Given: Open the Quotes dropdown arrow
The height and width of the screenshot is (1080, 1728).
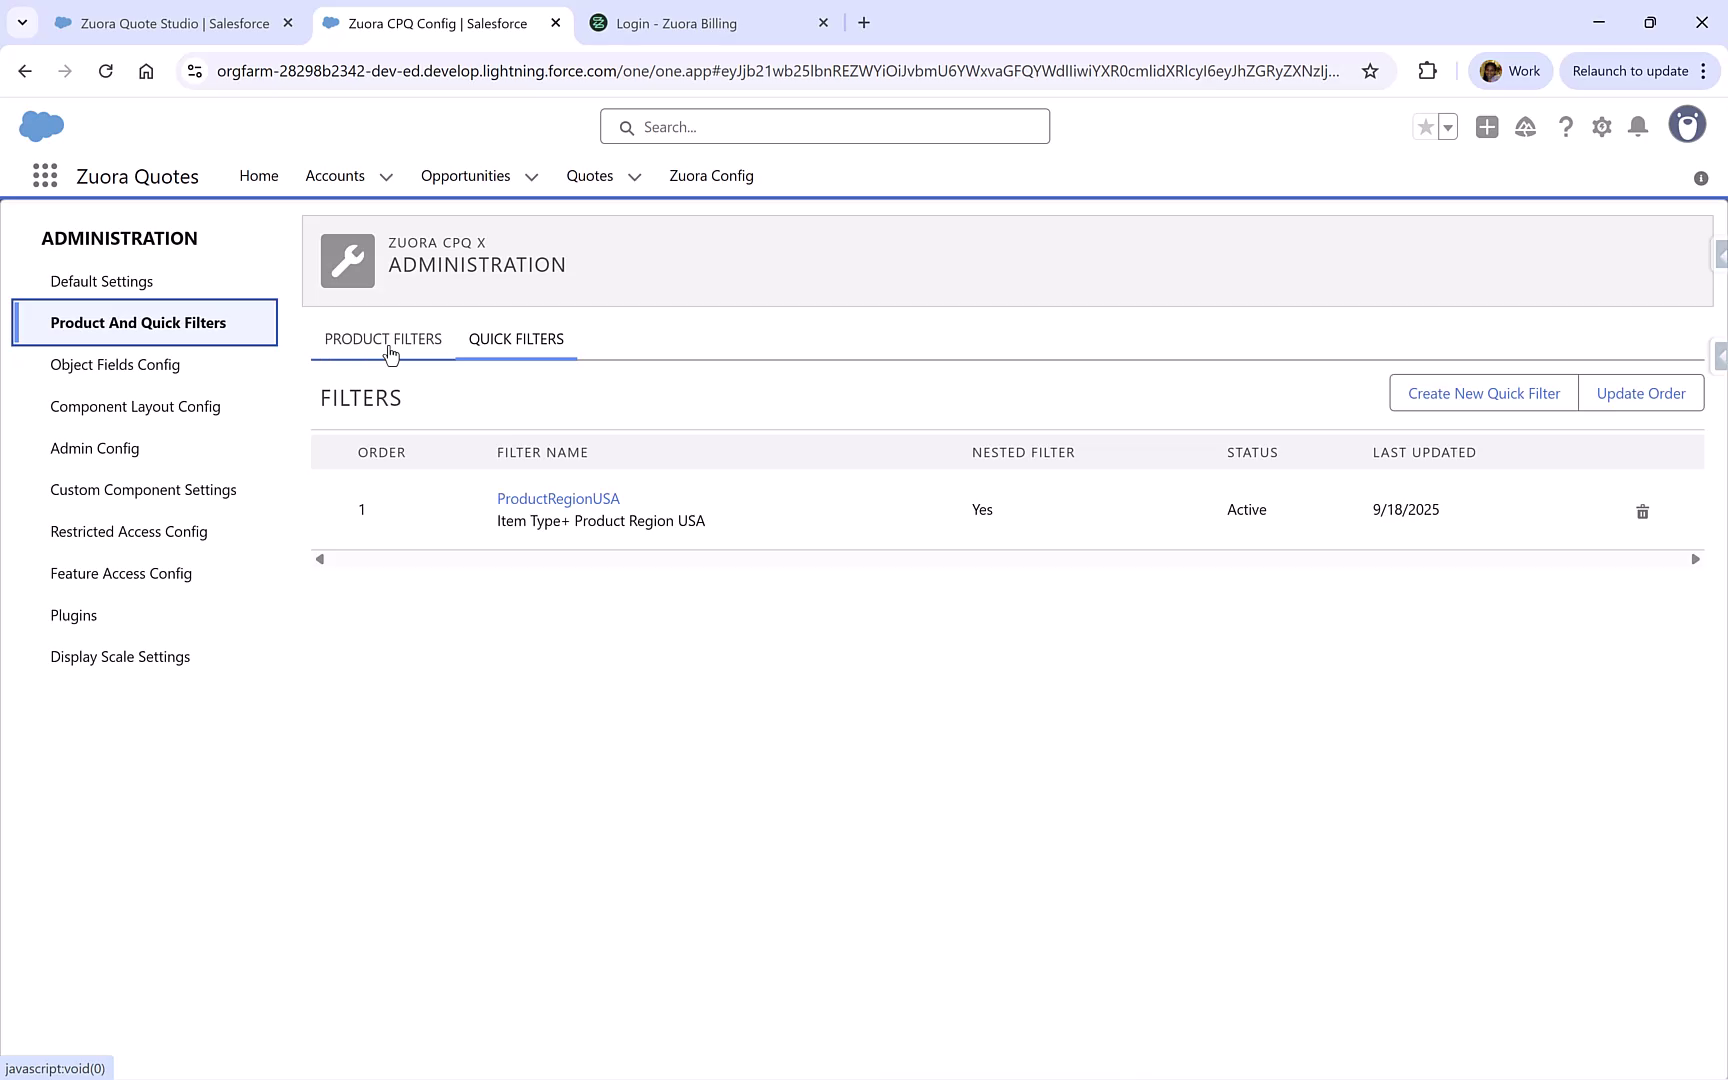Looking at the screenshot, I should tap(634, 176).
